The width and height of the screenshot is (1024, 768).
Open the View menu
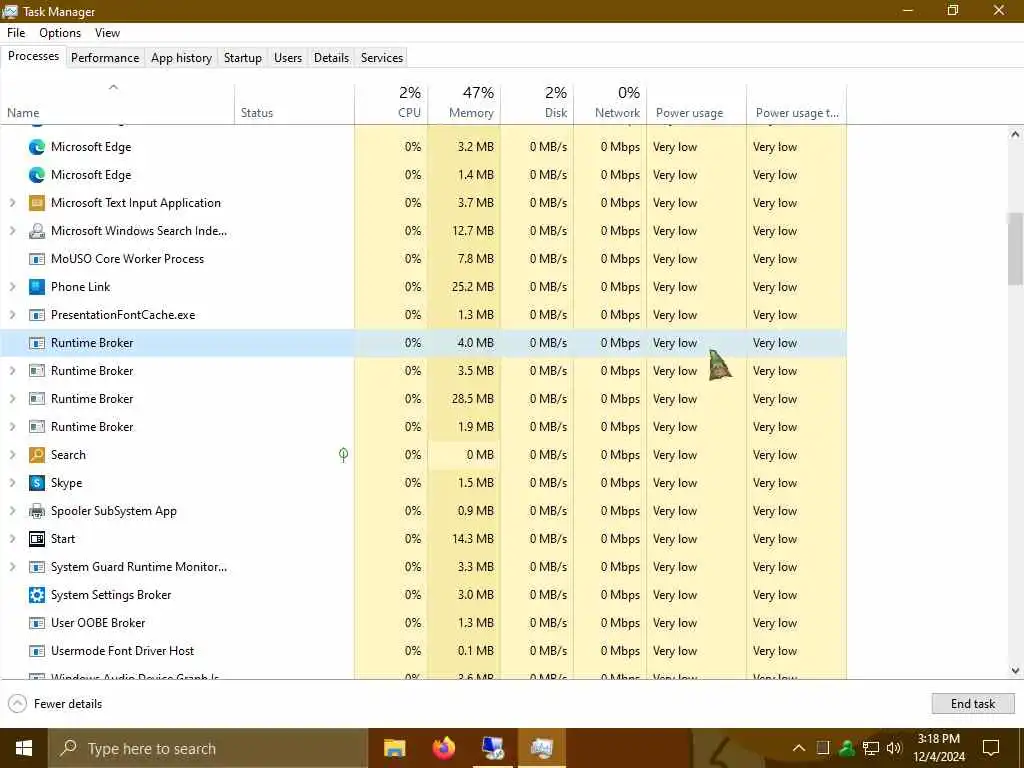tap(107, 33)
